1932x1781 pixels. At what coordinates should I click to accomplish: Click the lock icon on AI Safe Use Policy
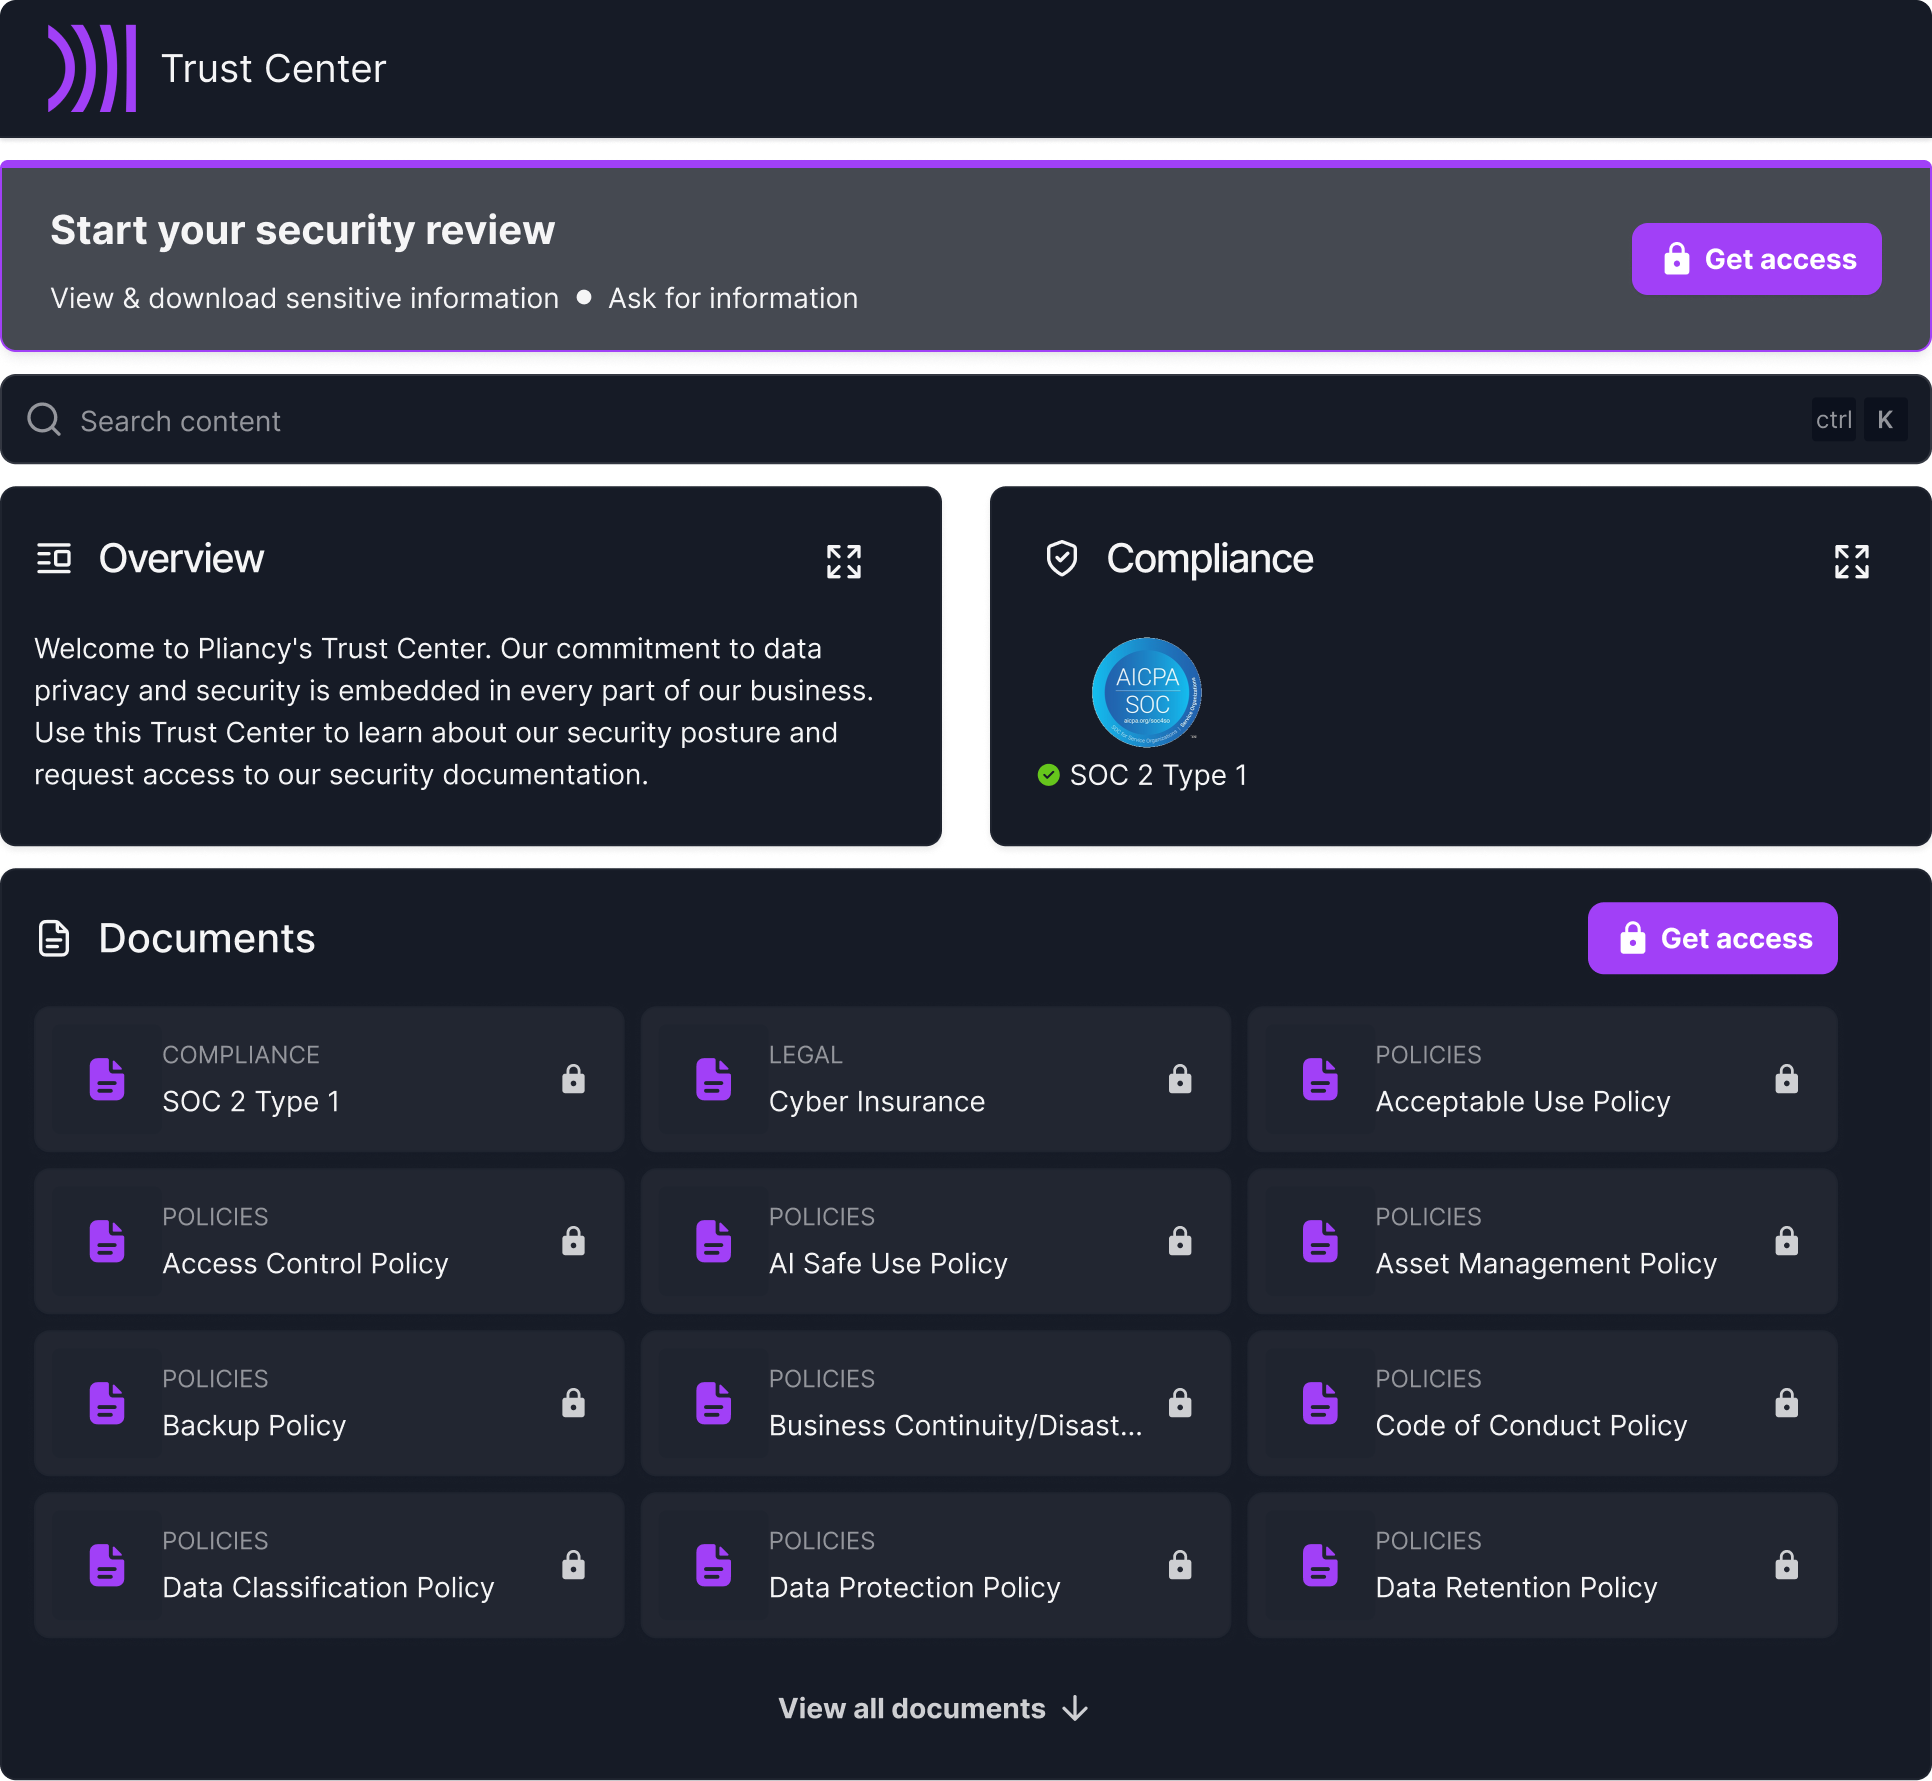(x=1180, y=1241)
